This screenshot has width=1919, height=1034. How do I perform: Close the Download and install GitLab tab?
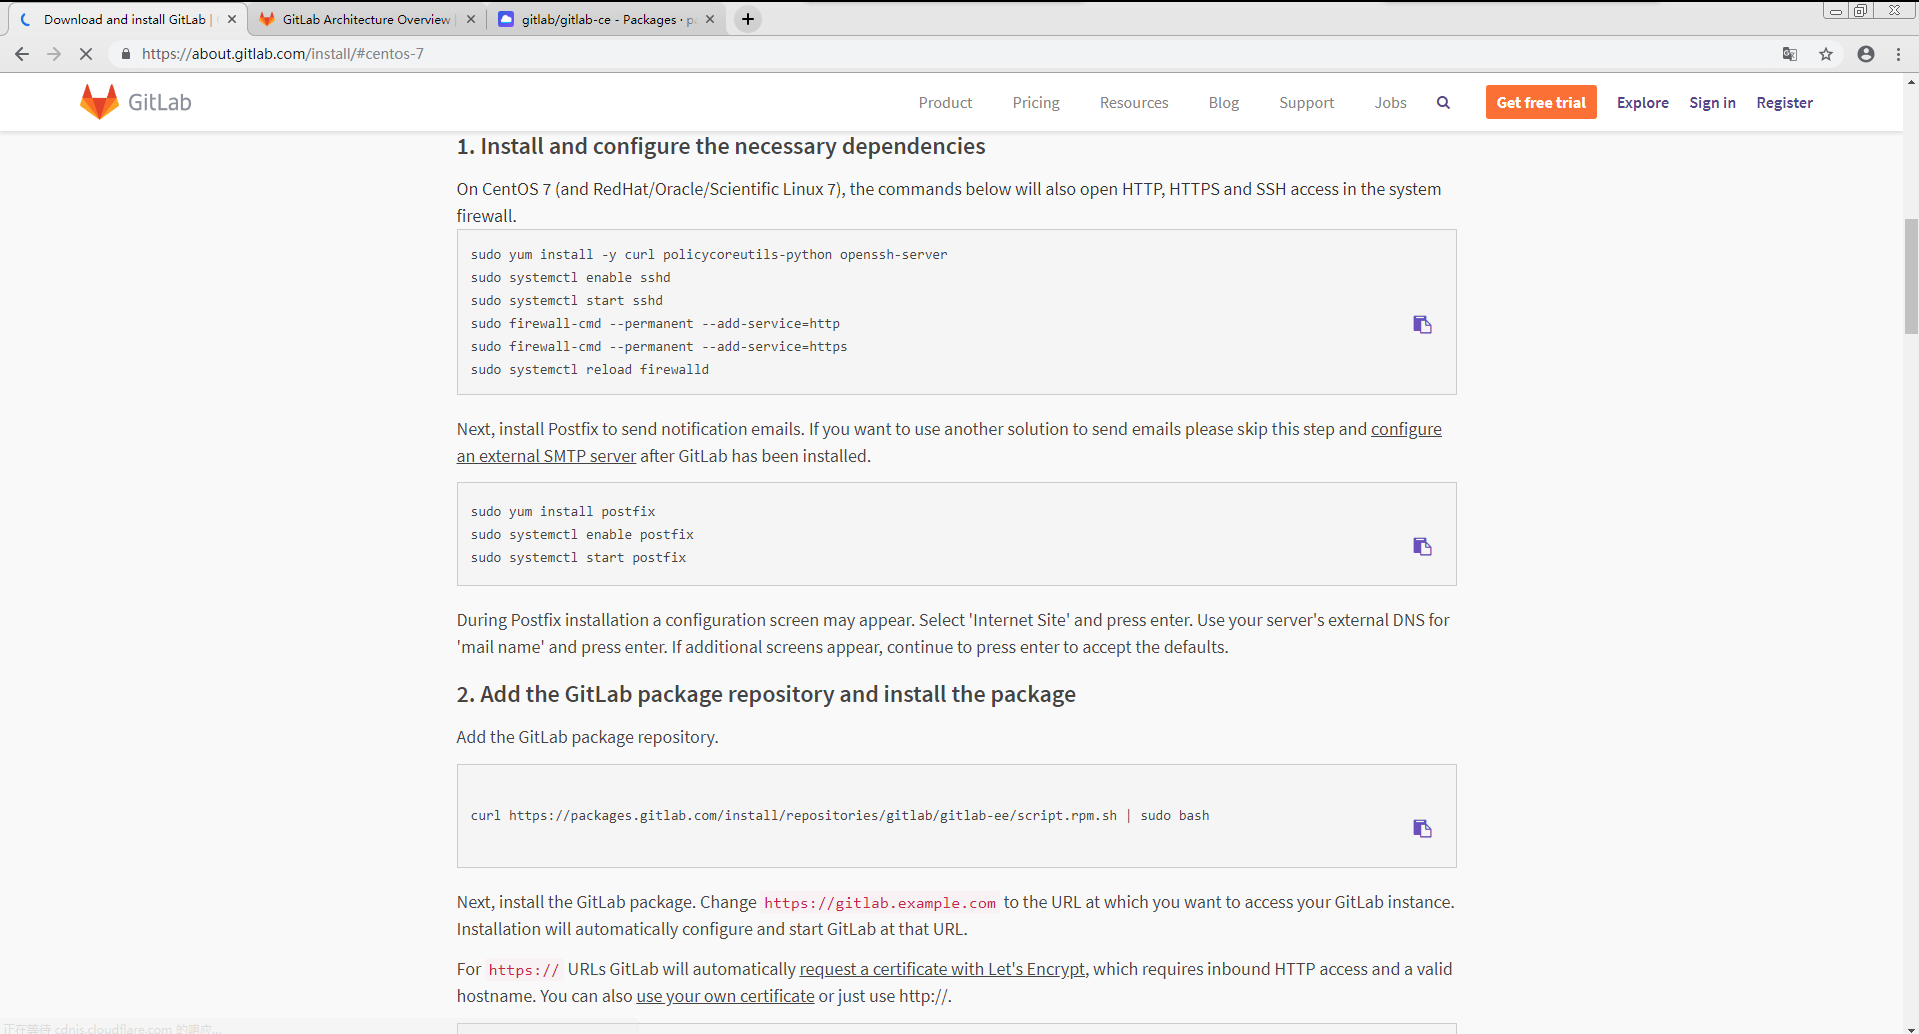click(232, 19)
